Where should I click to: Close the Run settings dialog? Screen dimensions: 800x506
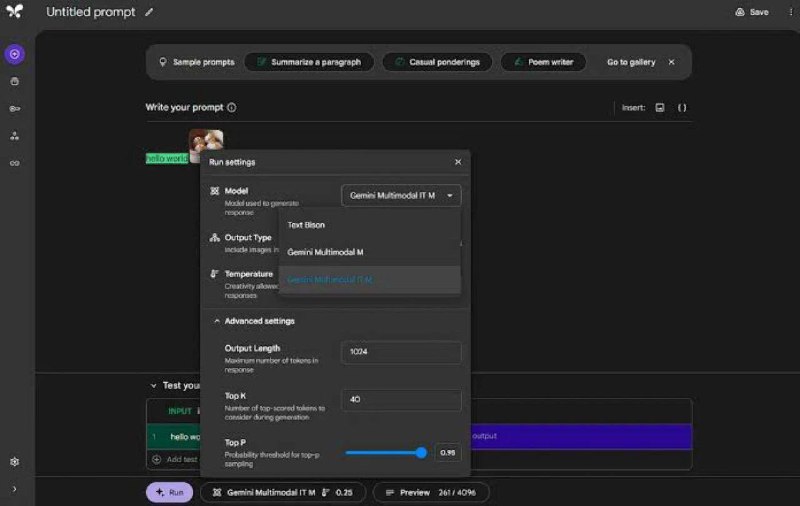pyautogui.click(x=458, y=162)
